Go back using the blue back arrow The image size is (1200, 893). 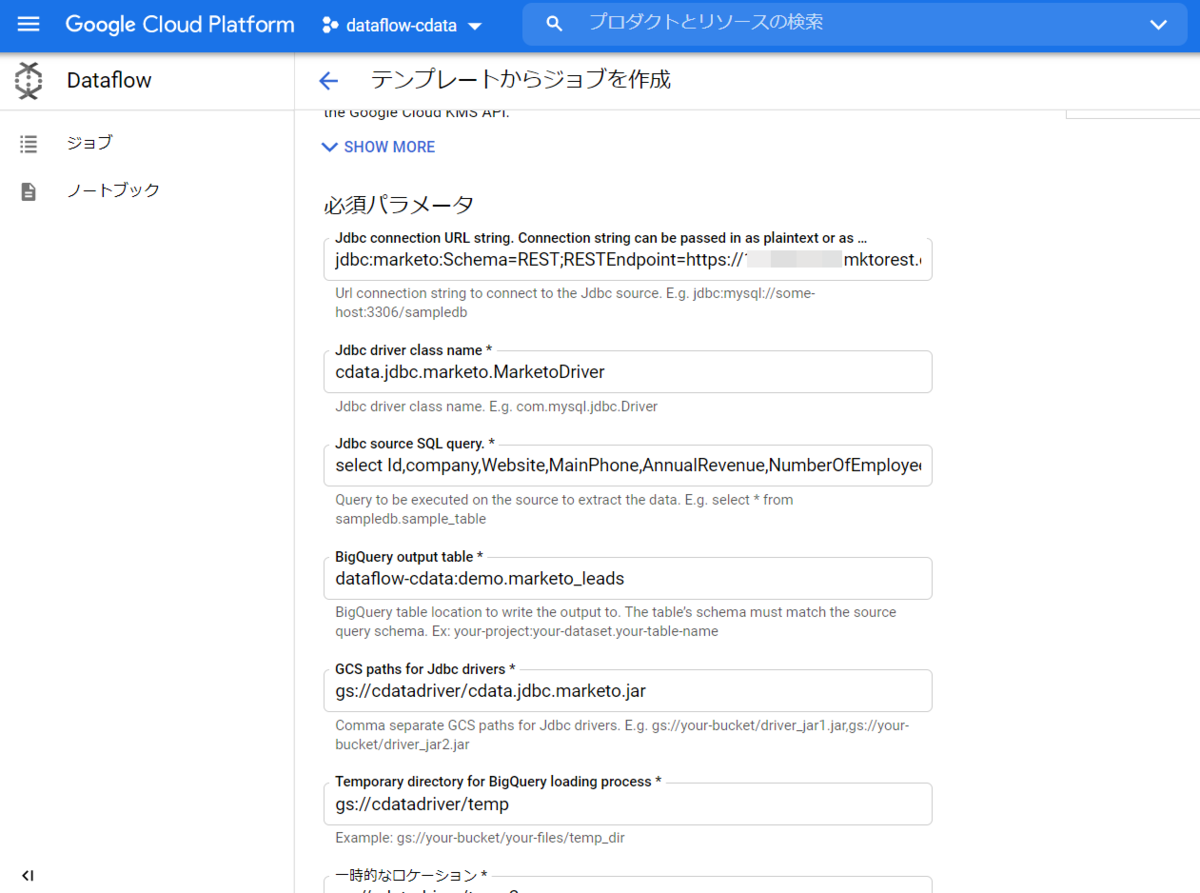click(x=328, y=79)
